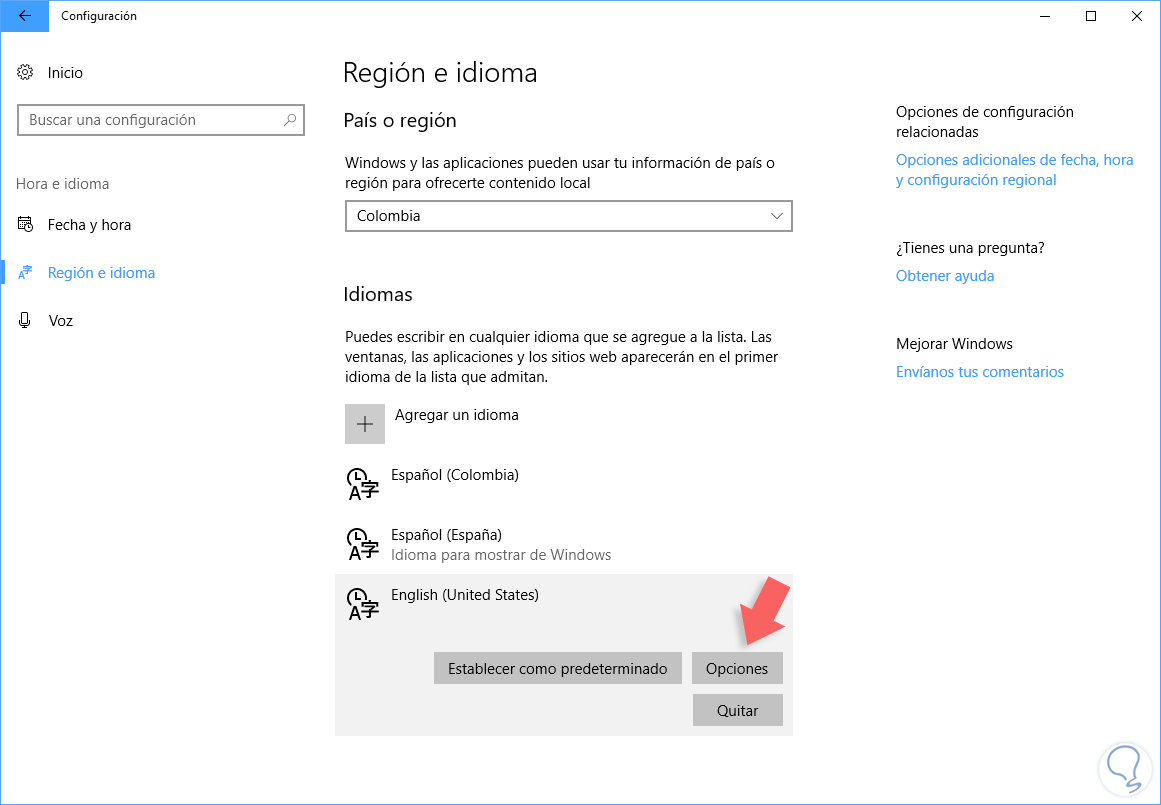Focus the Buscar una configuración field

coord(161,120)
